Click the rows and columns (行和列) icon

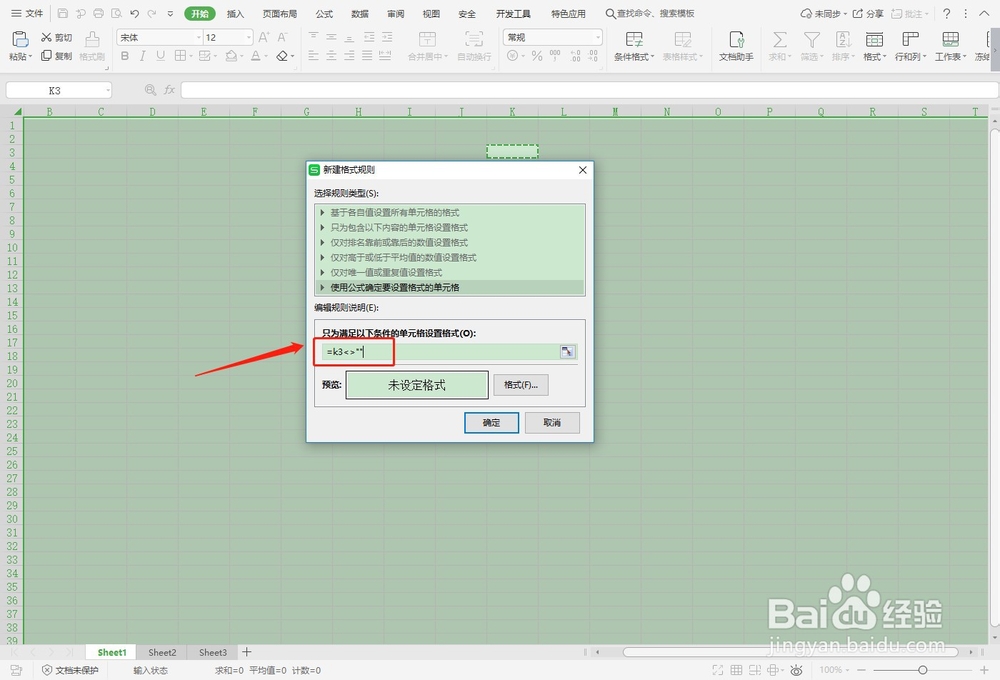[x=910, y=40]
